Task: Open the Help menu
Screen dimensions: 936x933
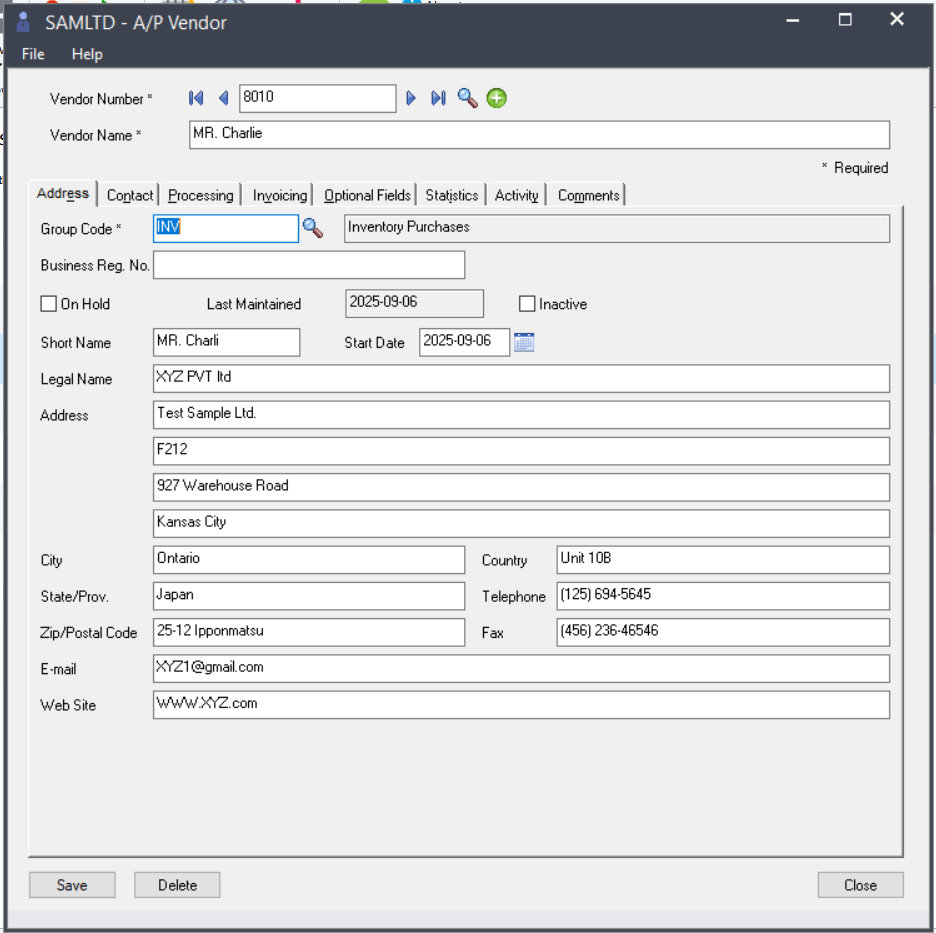Action: [87, 54]
